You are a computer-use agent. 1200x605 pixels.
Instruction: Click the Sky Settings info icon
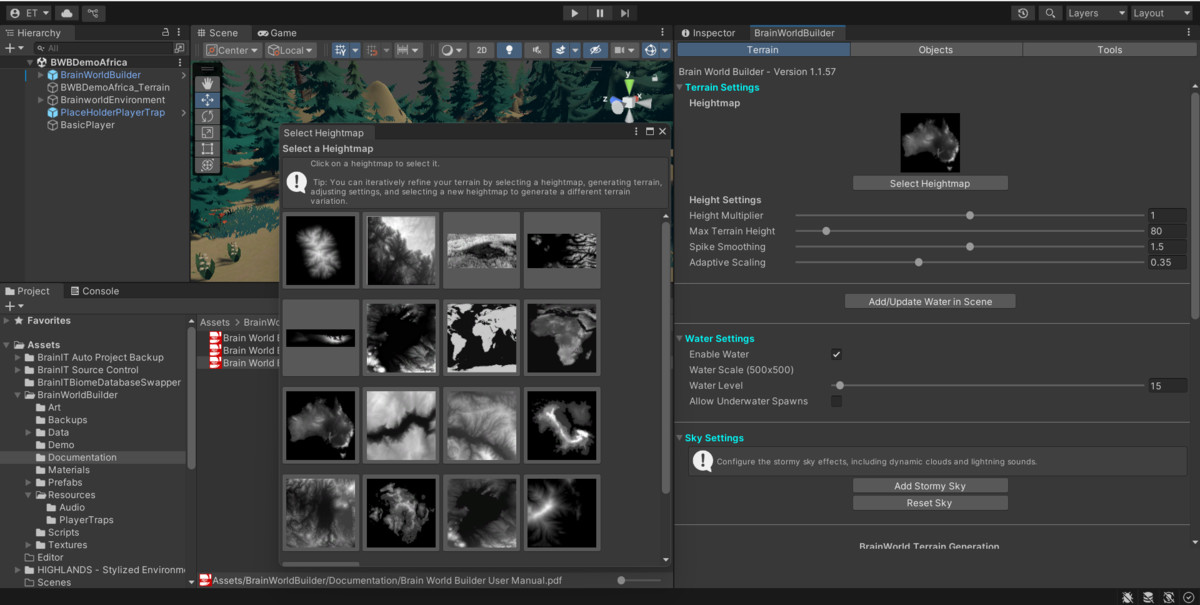pos(702,461)
